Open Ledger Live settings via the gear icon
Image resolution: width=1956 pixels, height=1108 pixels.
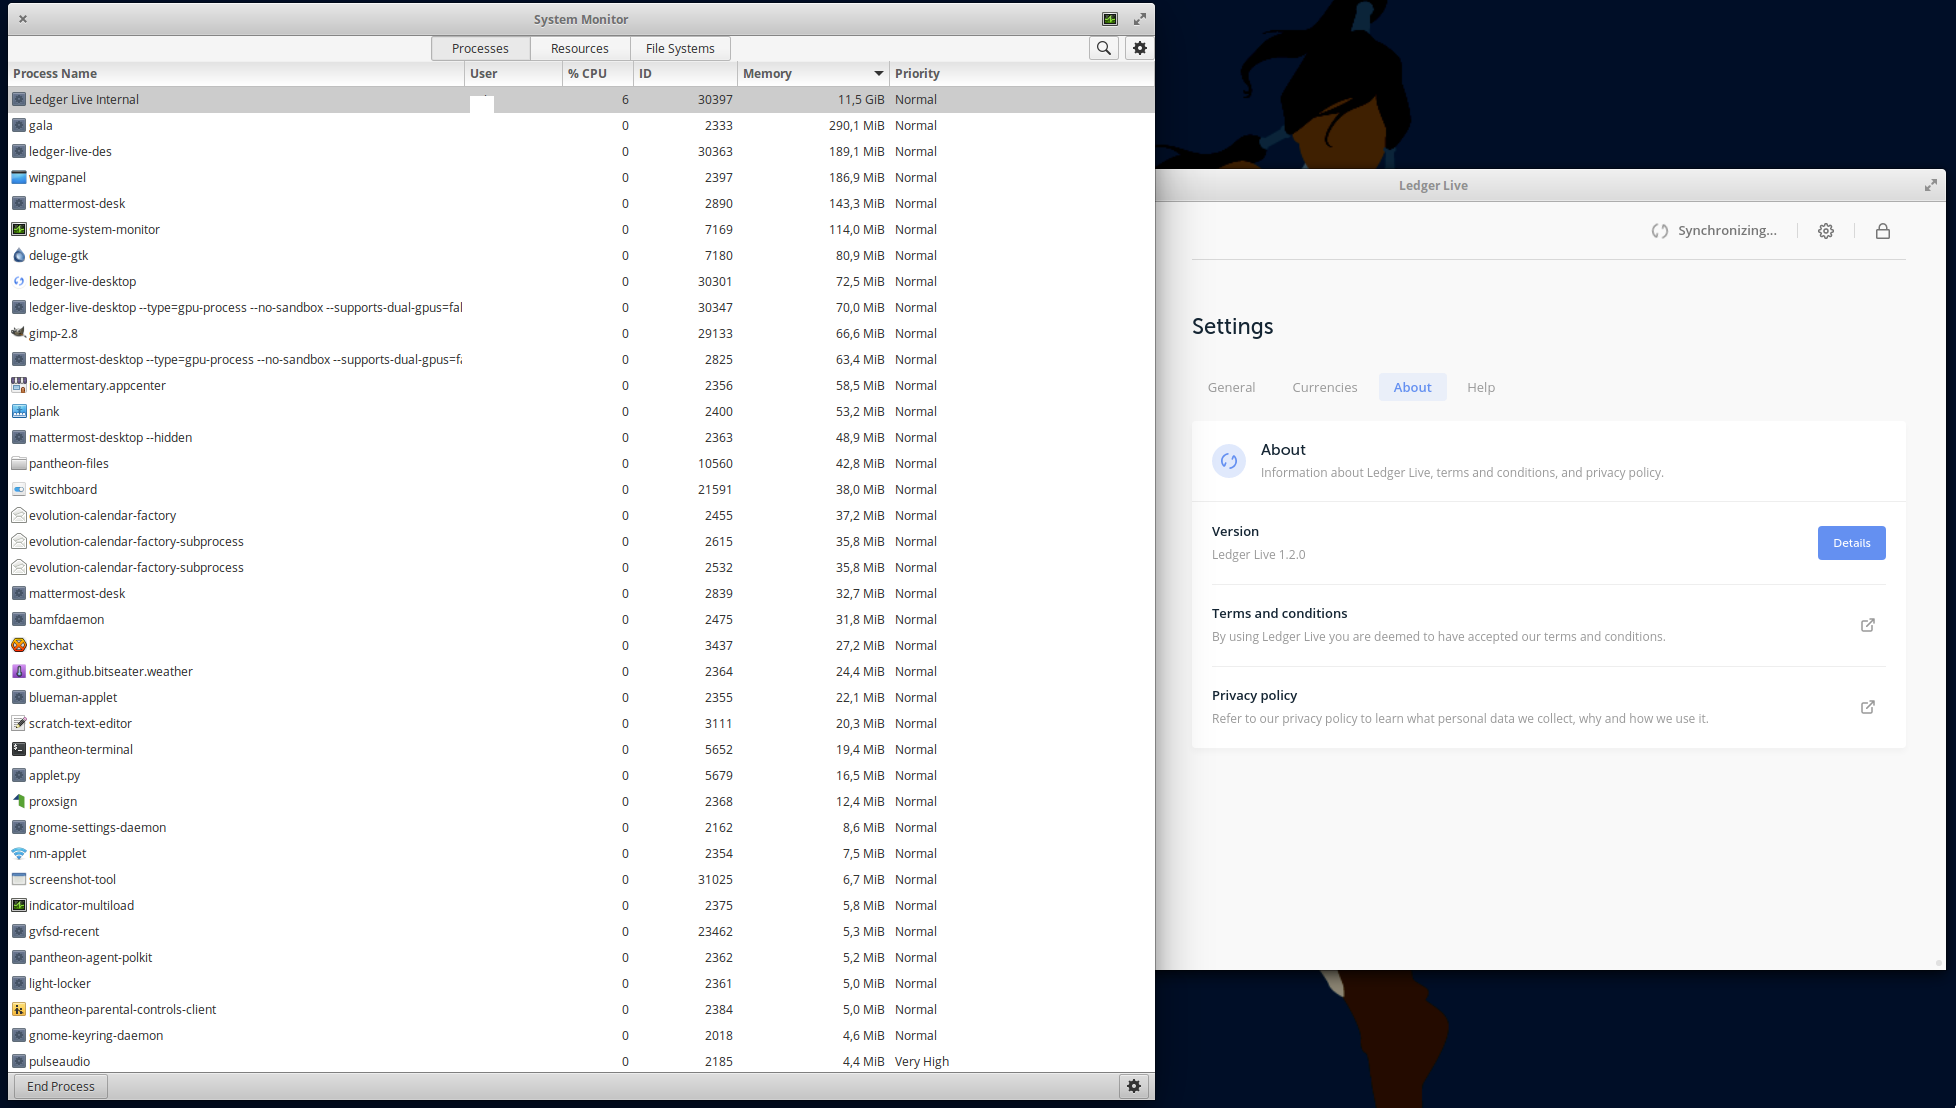click(x=1826, y=230)
